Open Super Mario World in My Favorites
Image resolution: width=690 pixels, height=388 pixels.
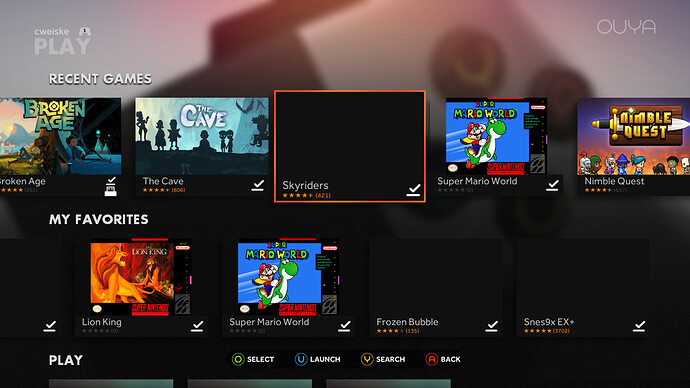point(288,288)
